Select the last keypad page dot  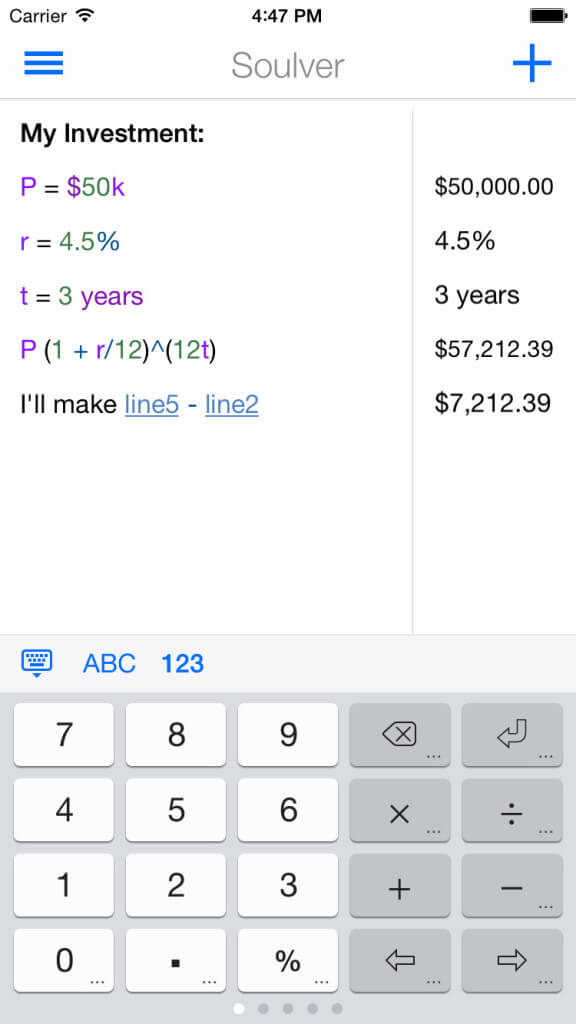click(337, 1009)
